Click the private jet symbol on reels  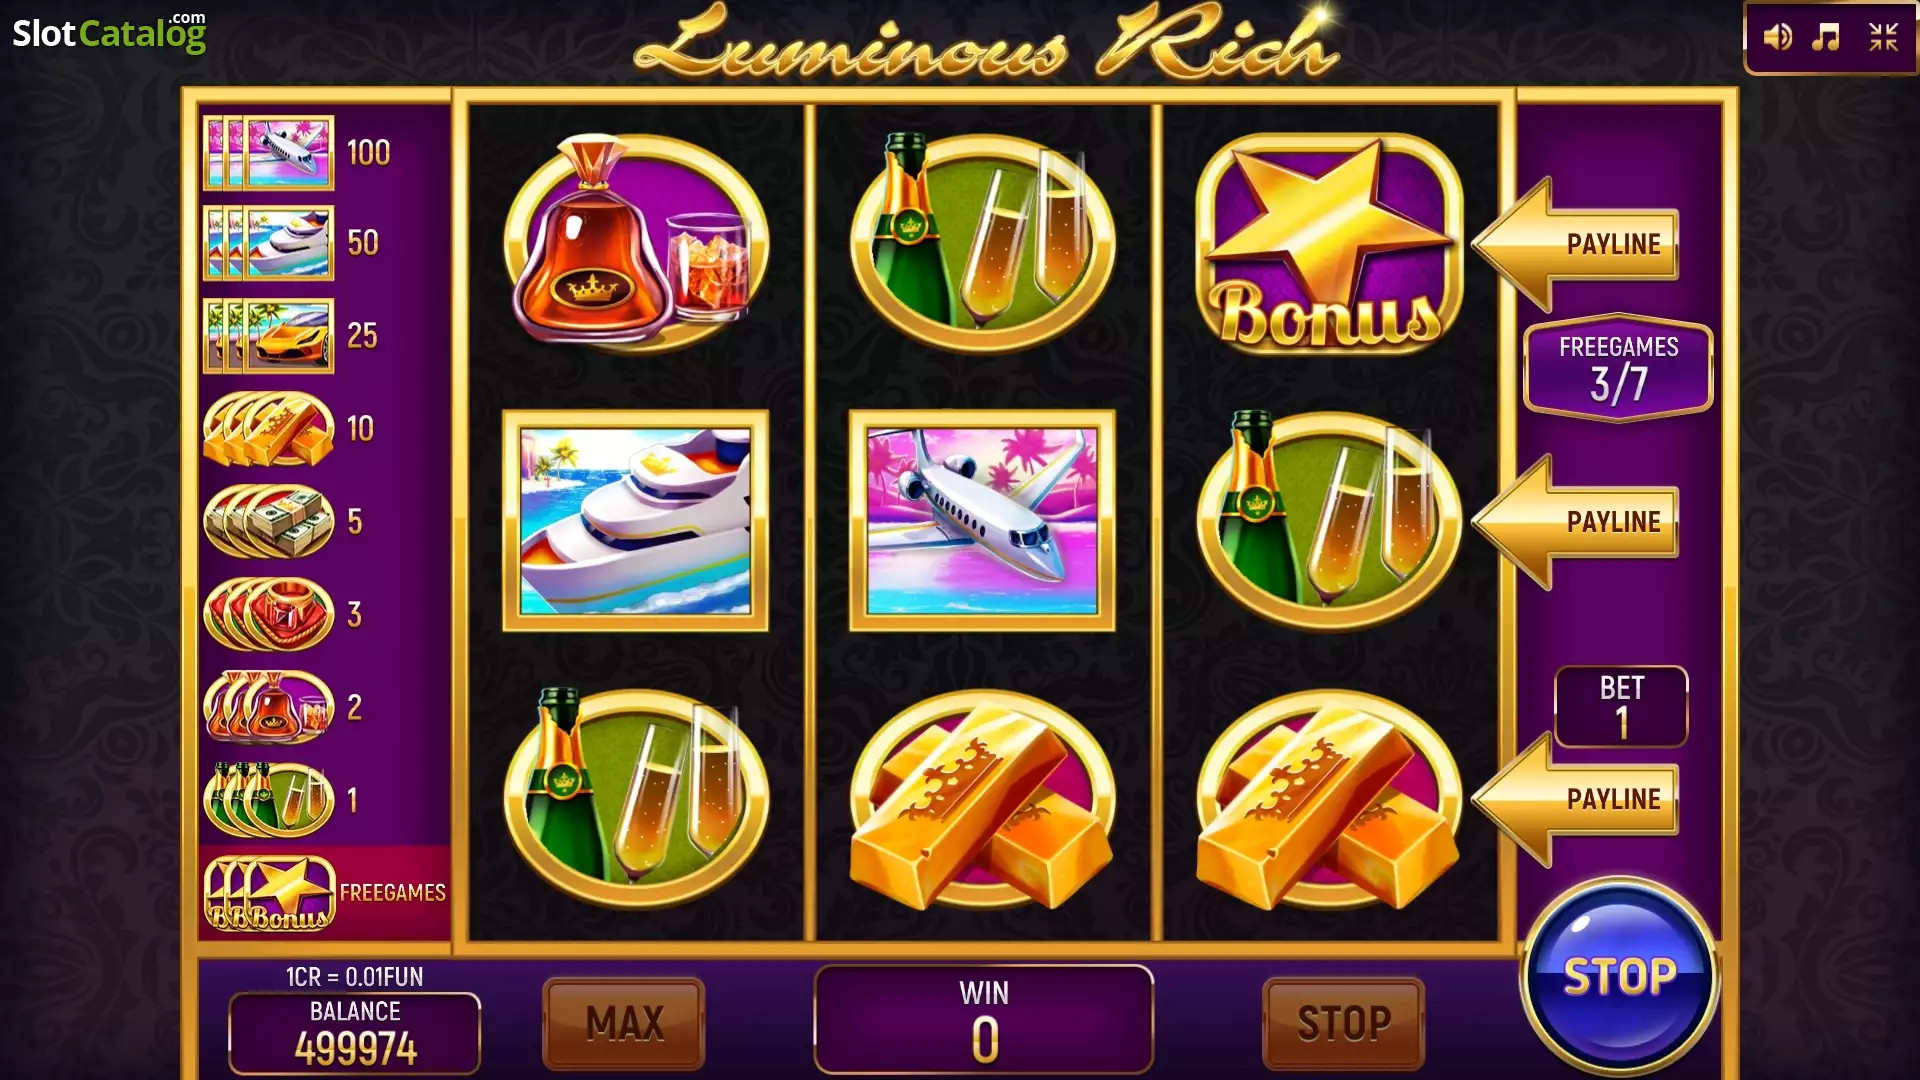[x=982, y=520]
